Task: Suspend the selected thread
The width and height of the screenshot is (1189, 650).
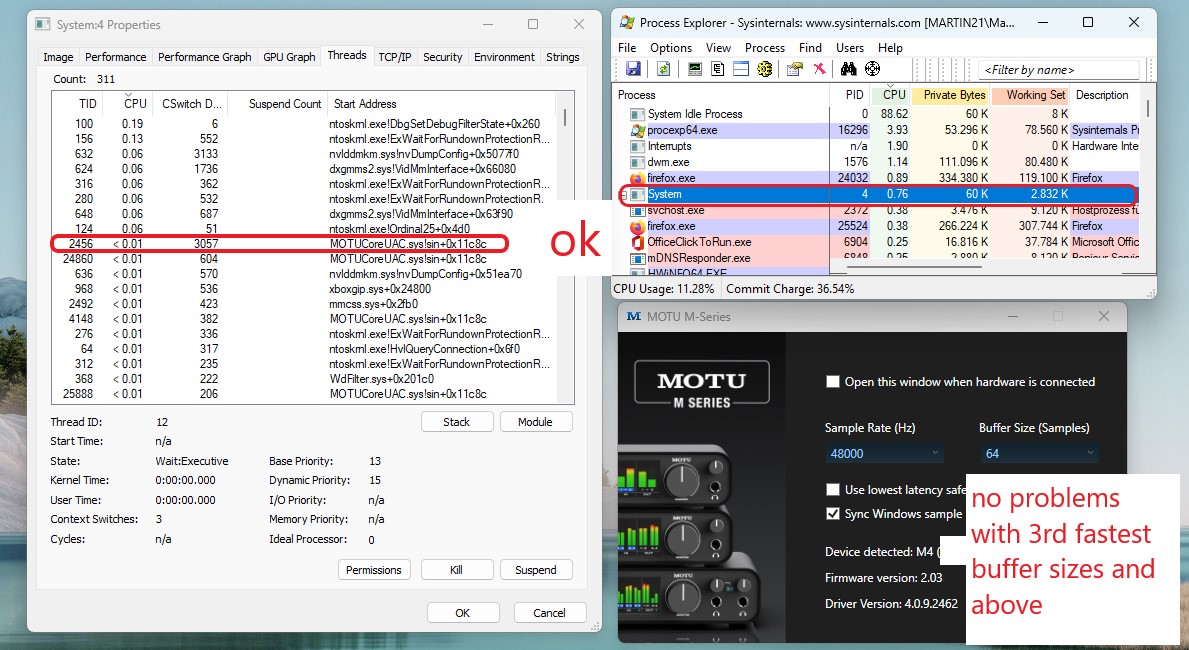Action: [x=535, y=570]
